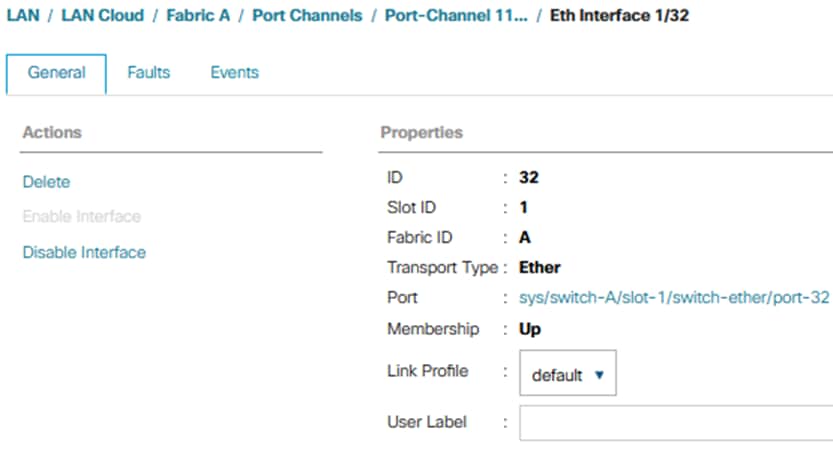Click the Slot ID label
The height and width of the screenshot is (450, 833).
pyautogui.click(x=411, y=207)
